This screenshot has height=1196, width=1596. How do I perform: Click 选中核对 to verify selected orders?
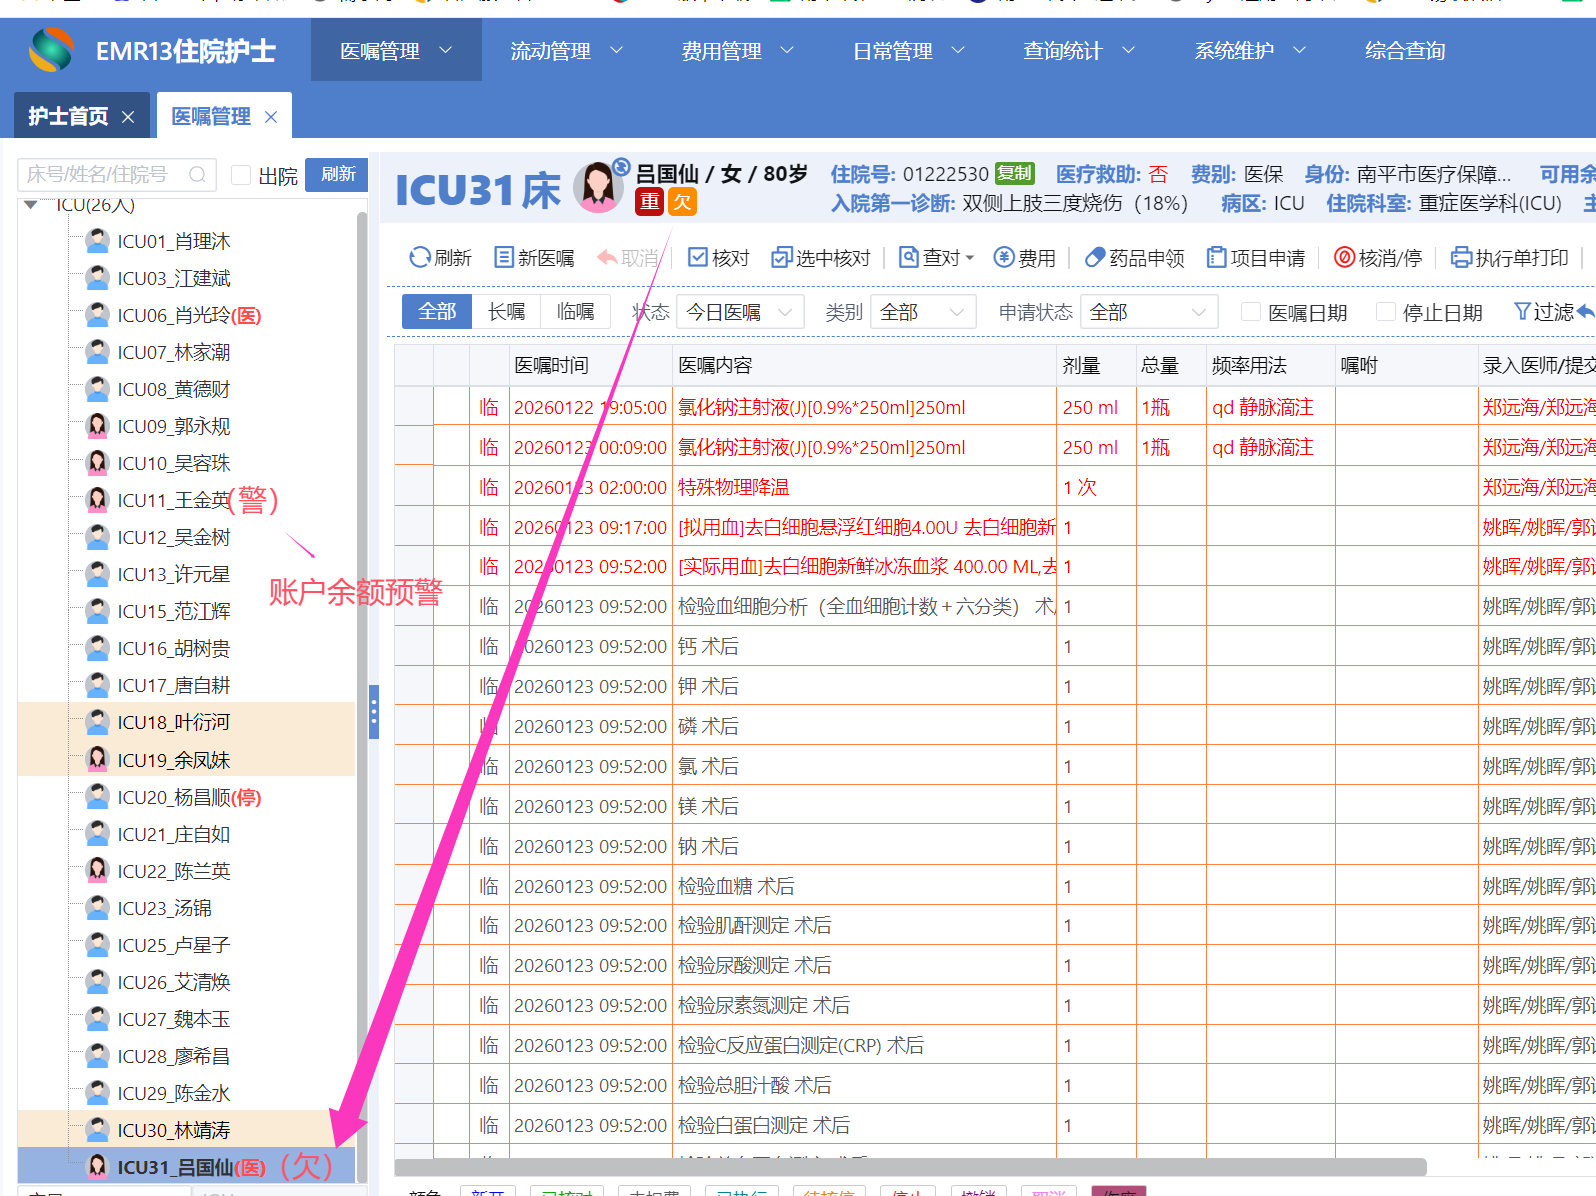coord(821,258)
